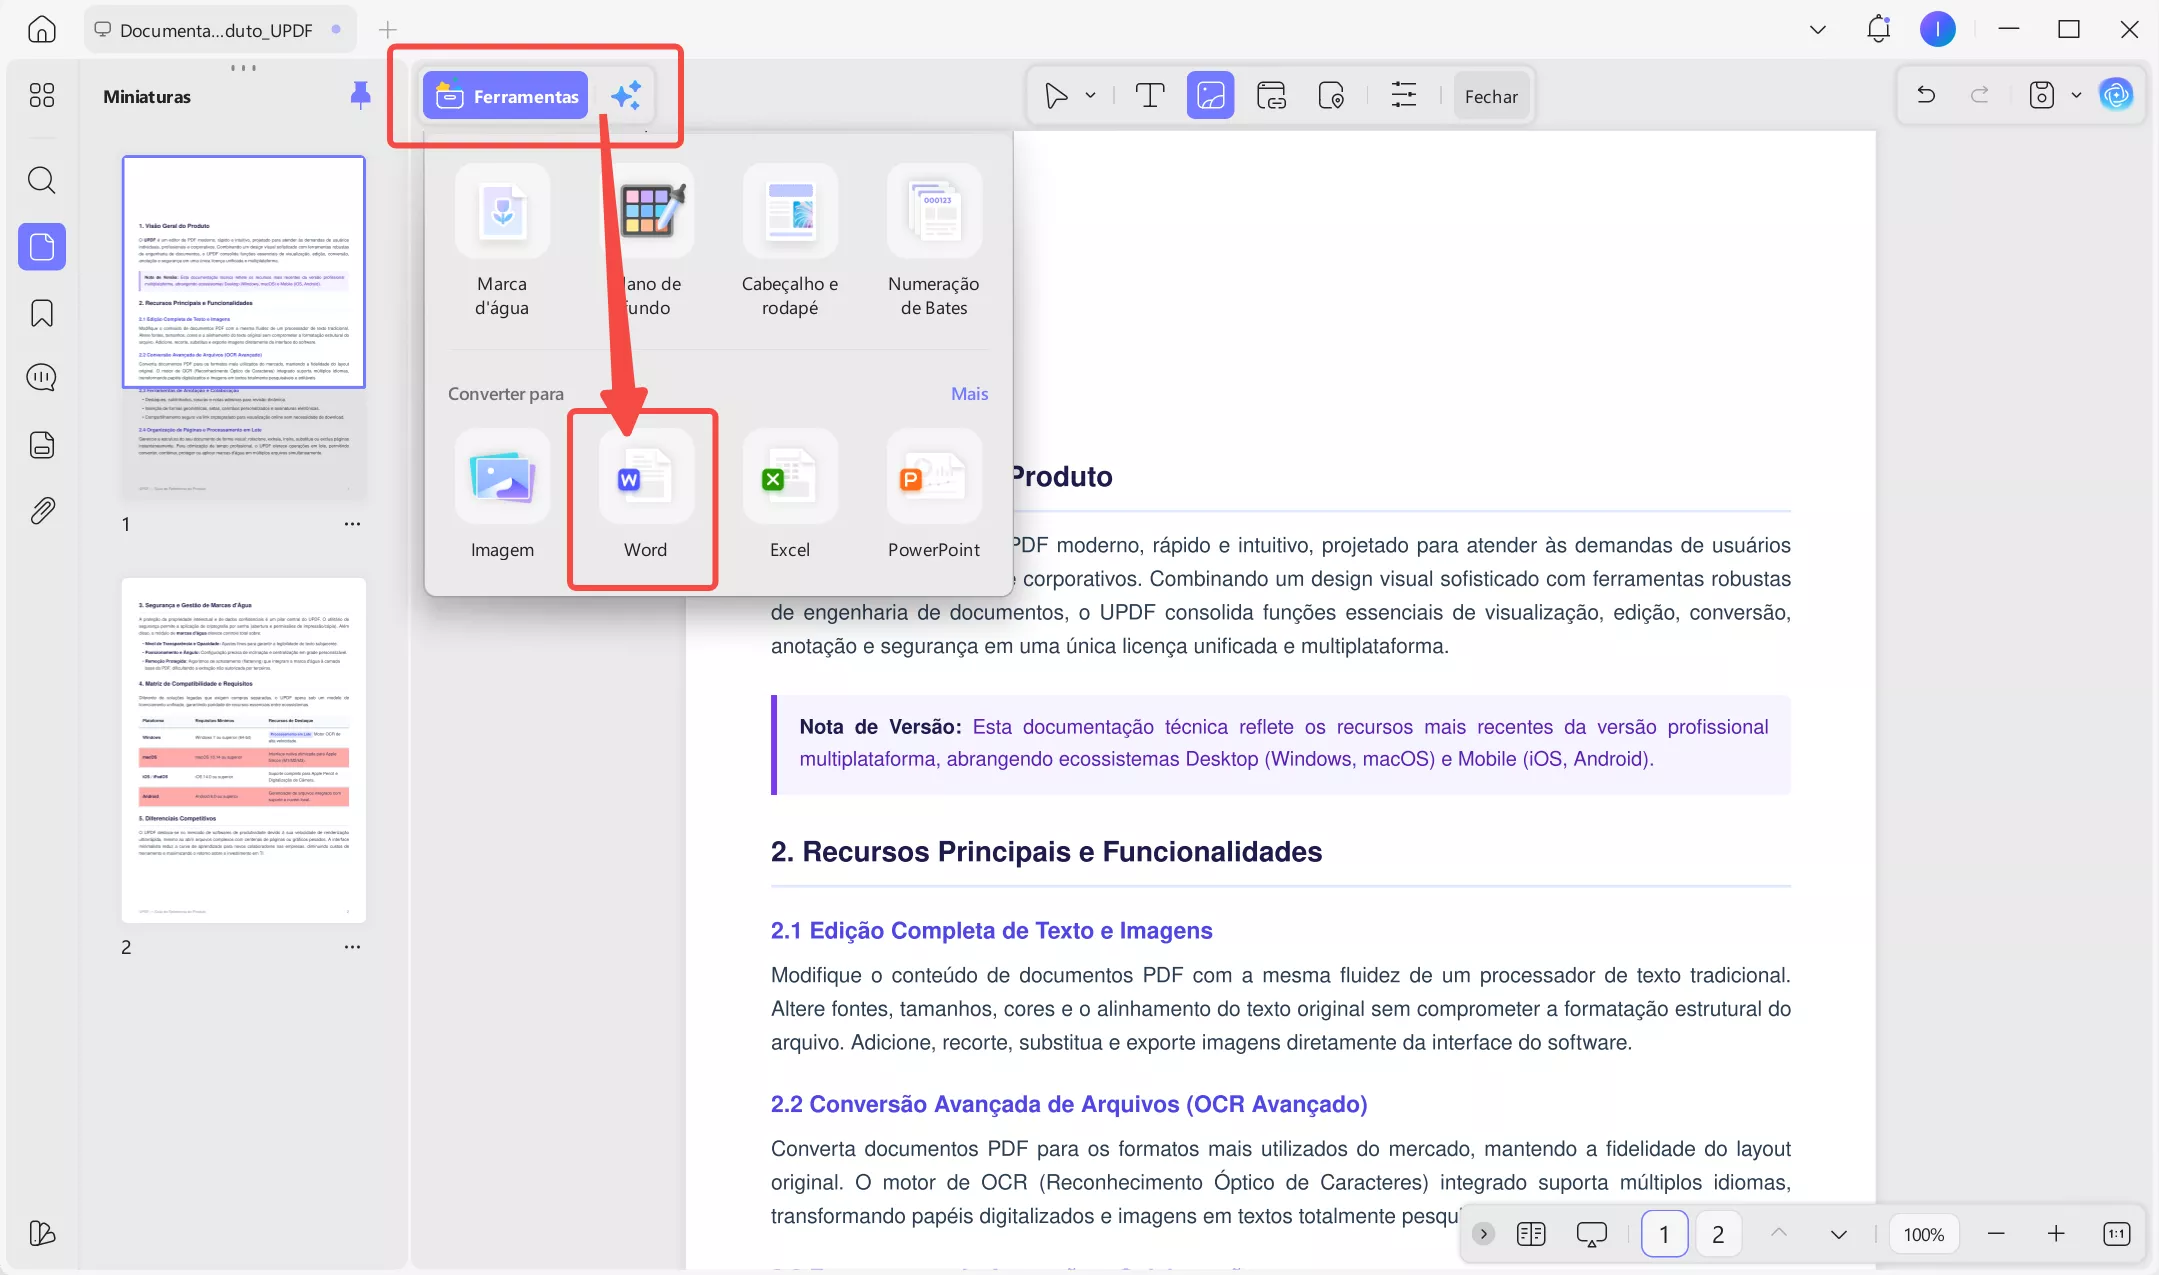
Task: Click the 100% zoom level field
Action: (x=1923, y=1234)
